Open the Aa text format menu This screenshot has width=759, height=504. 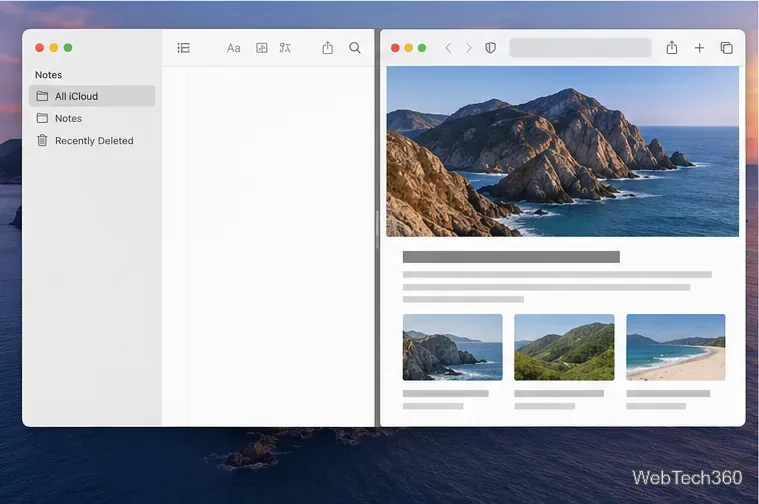(233, 48)
